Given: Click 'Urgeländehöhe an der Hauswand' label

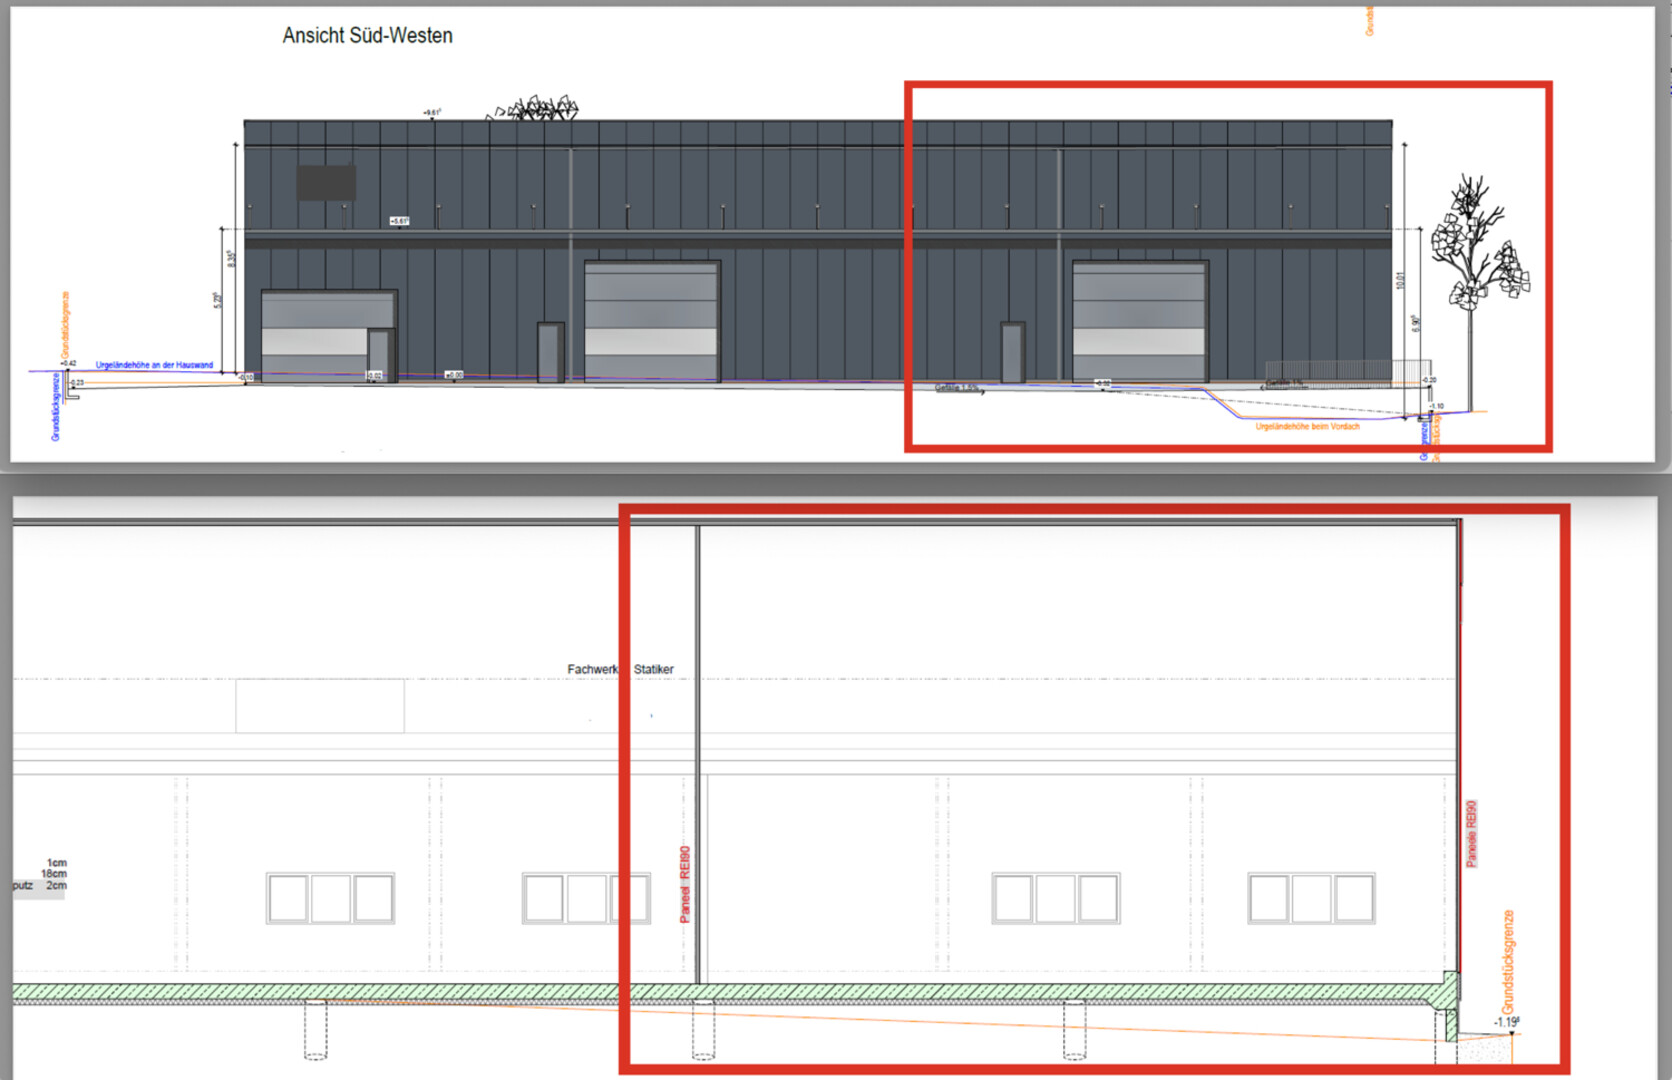Looking at the screenshot, I should pyautogui.click(x=154, y=365).
